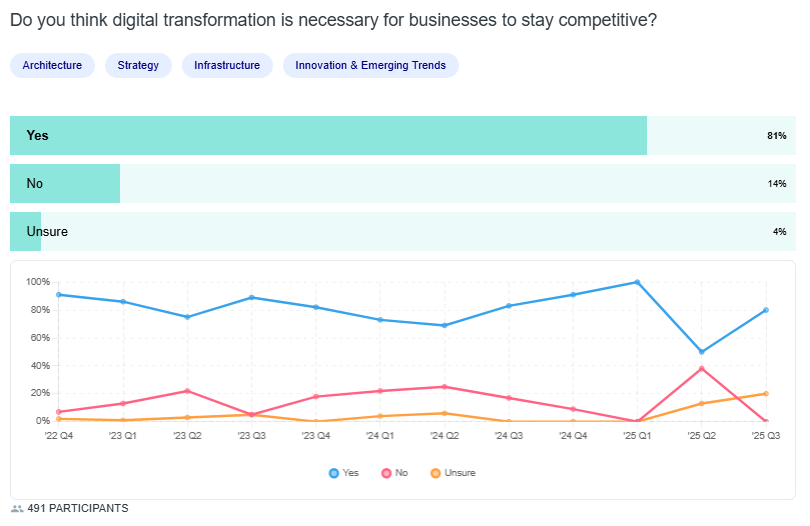Image resolution: width=810 pixels, height=526 pixels.
Task: Click Yes data point at '23 Q3
Action: click(252, 297)
